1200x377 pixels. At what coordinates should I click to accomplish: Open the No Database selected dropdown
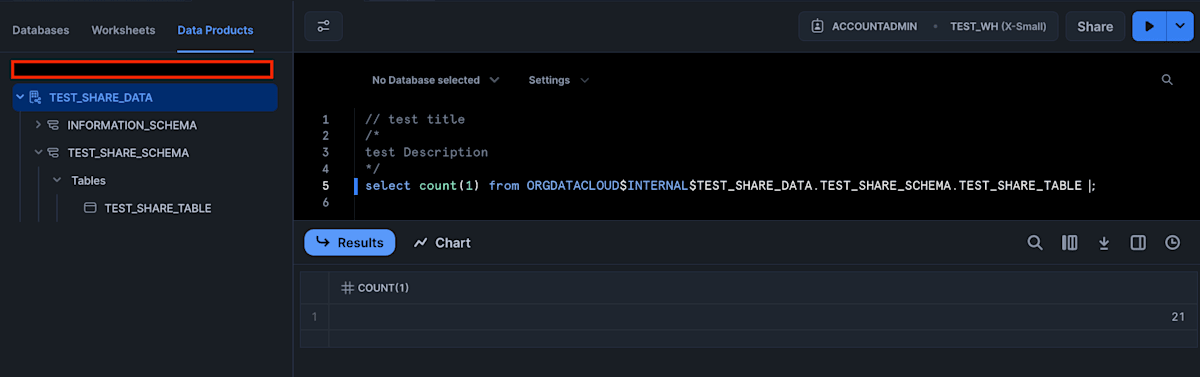click(435, 80)
